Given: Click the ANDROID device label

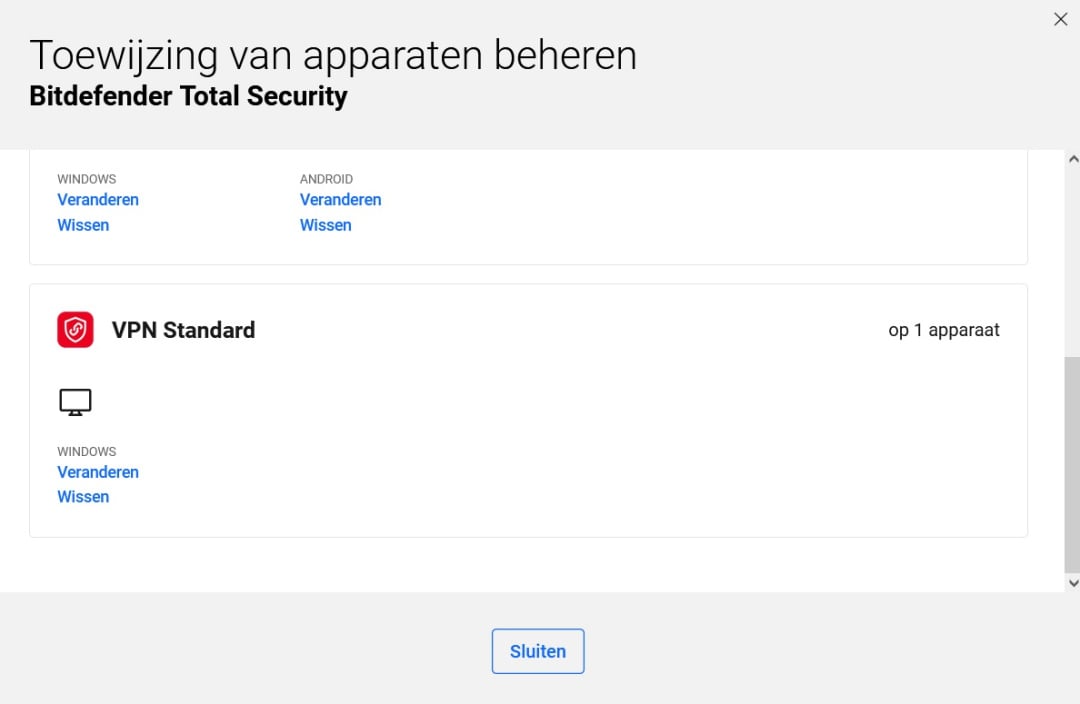Looking at the screenshot, I should click(326, 179).
